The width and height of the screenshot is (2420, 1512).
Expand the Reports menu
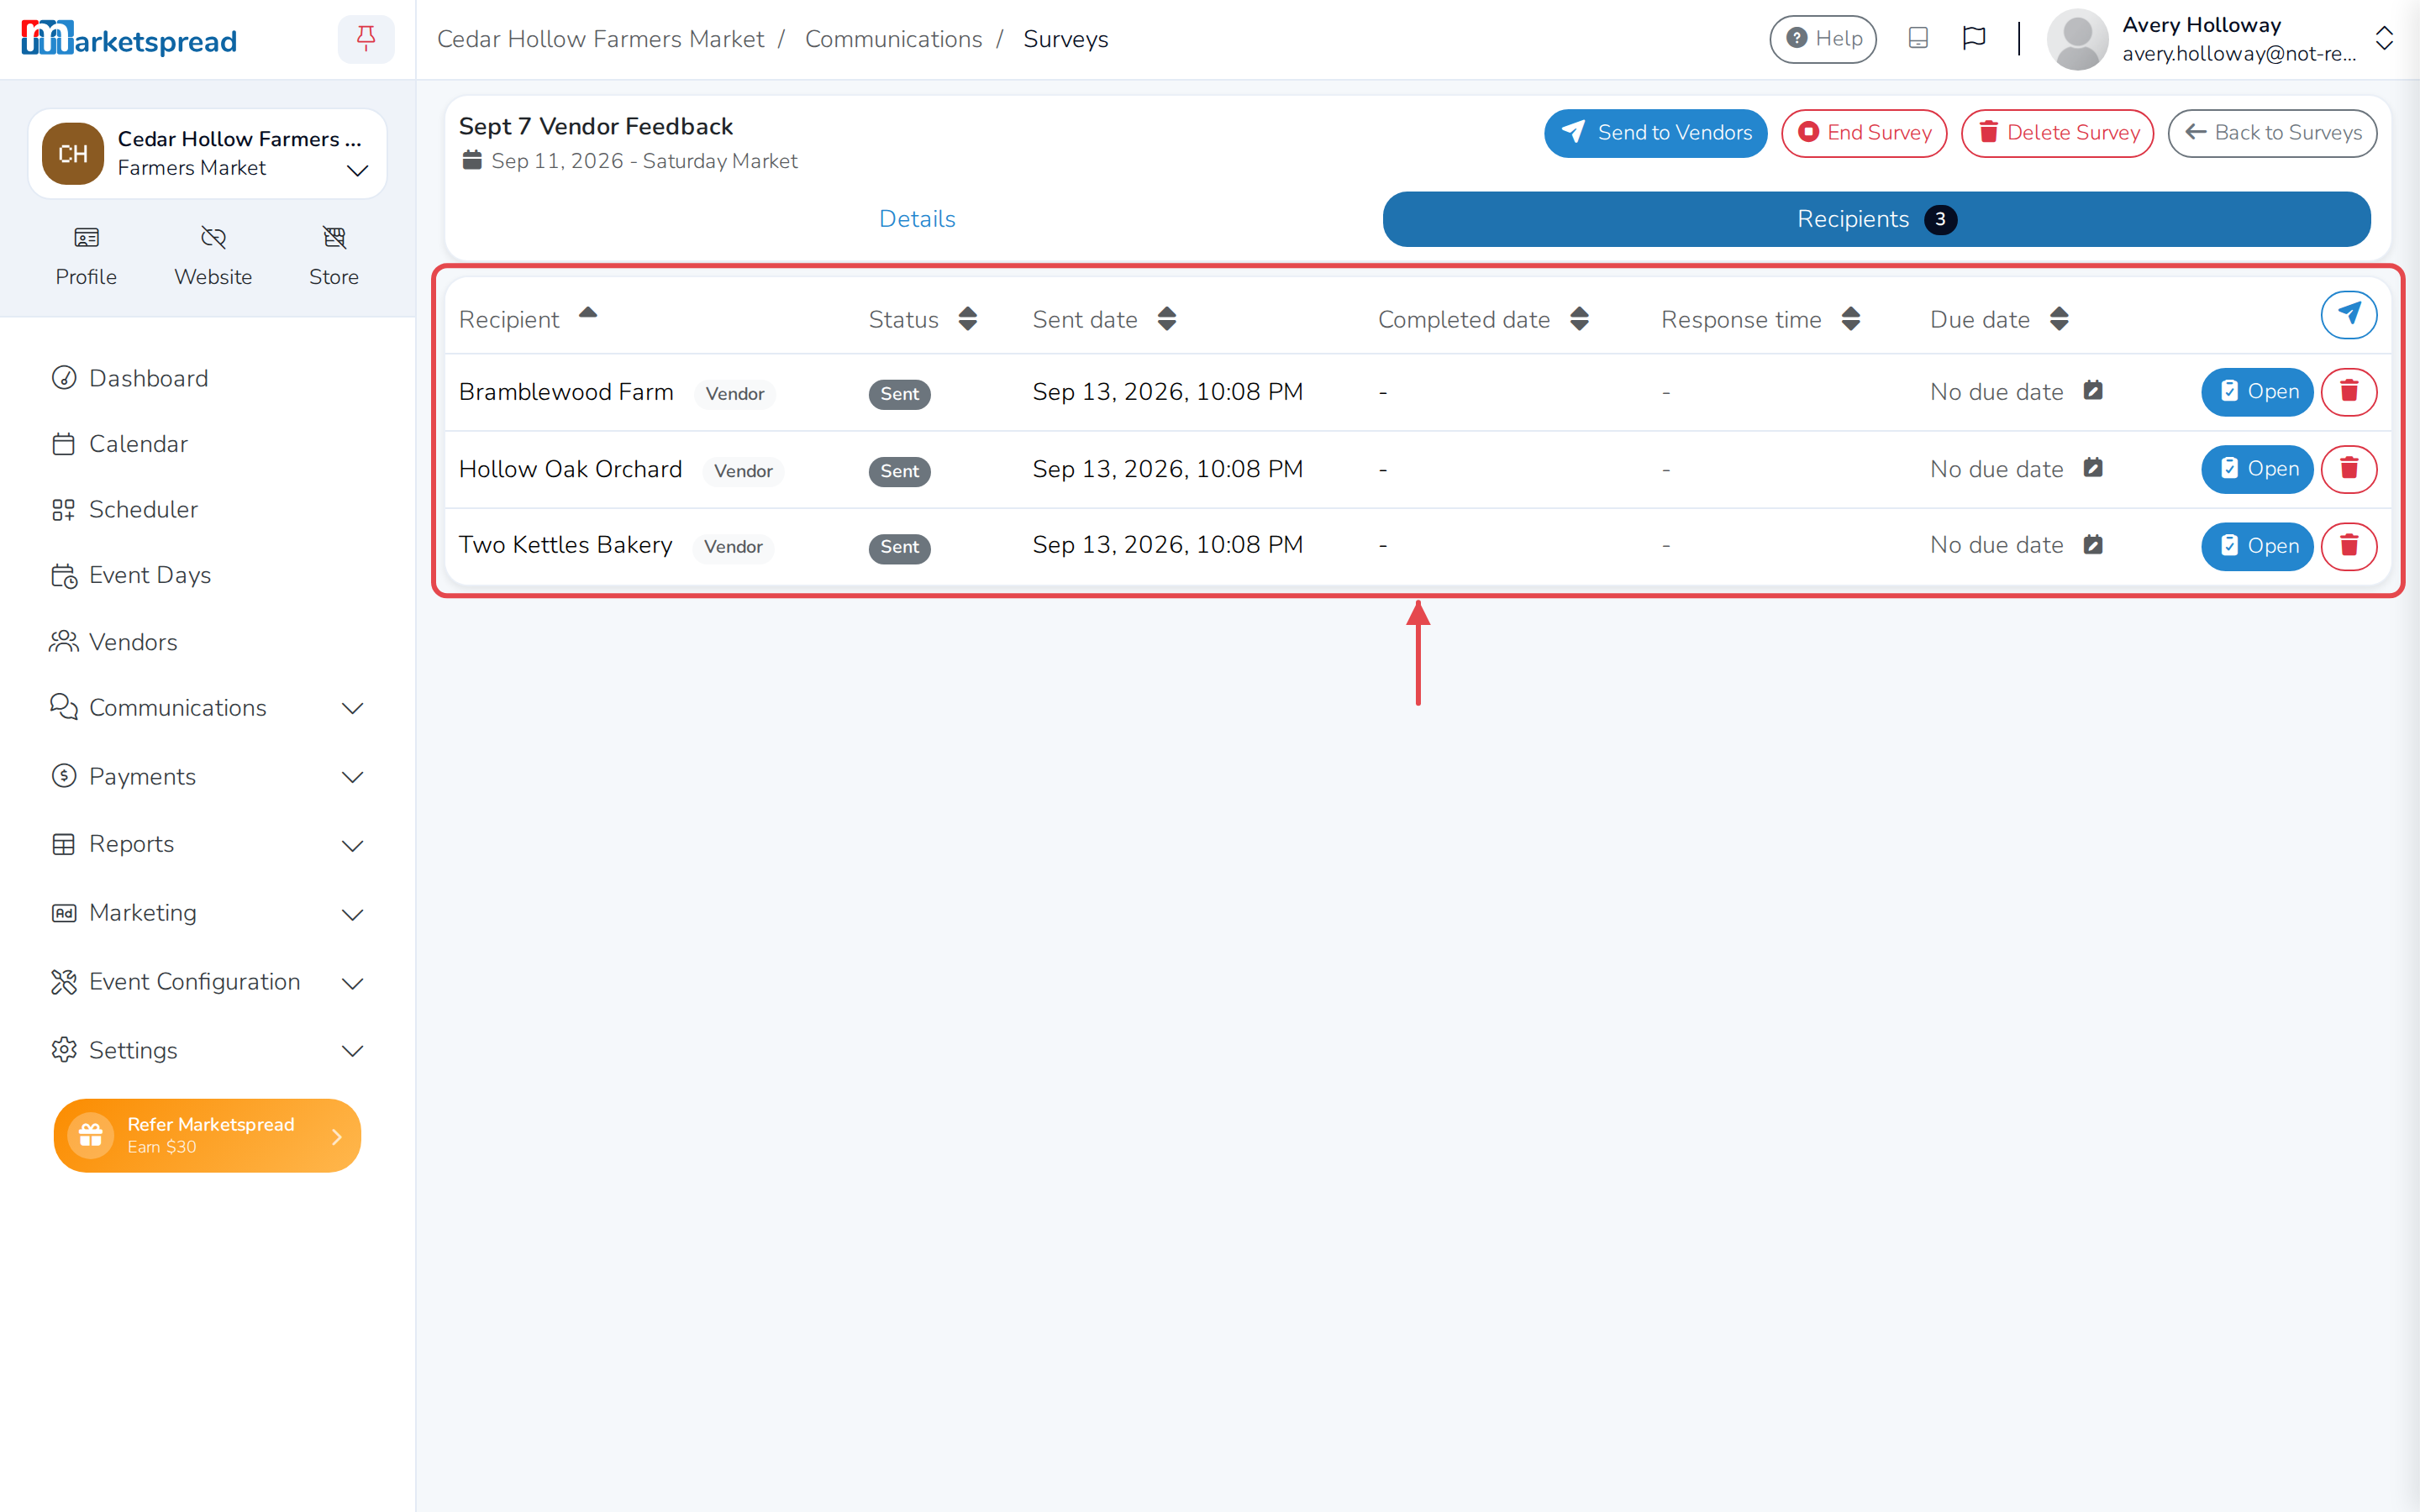(x=207, y=845)
